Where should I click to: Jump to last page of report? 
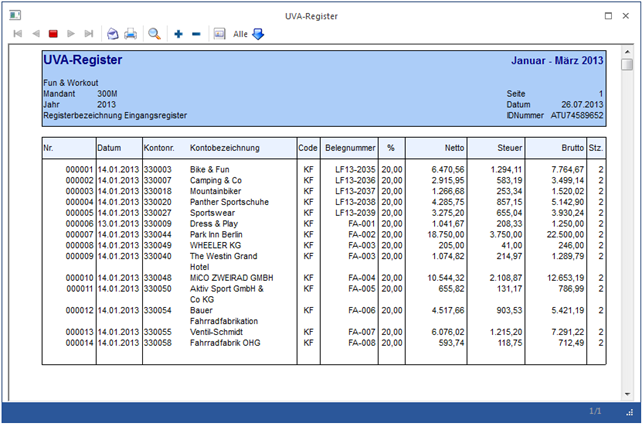(90, 33)
